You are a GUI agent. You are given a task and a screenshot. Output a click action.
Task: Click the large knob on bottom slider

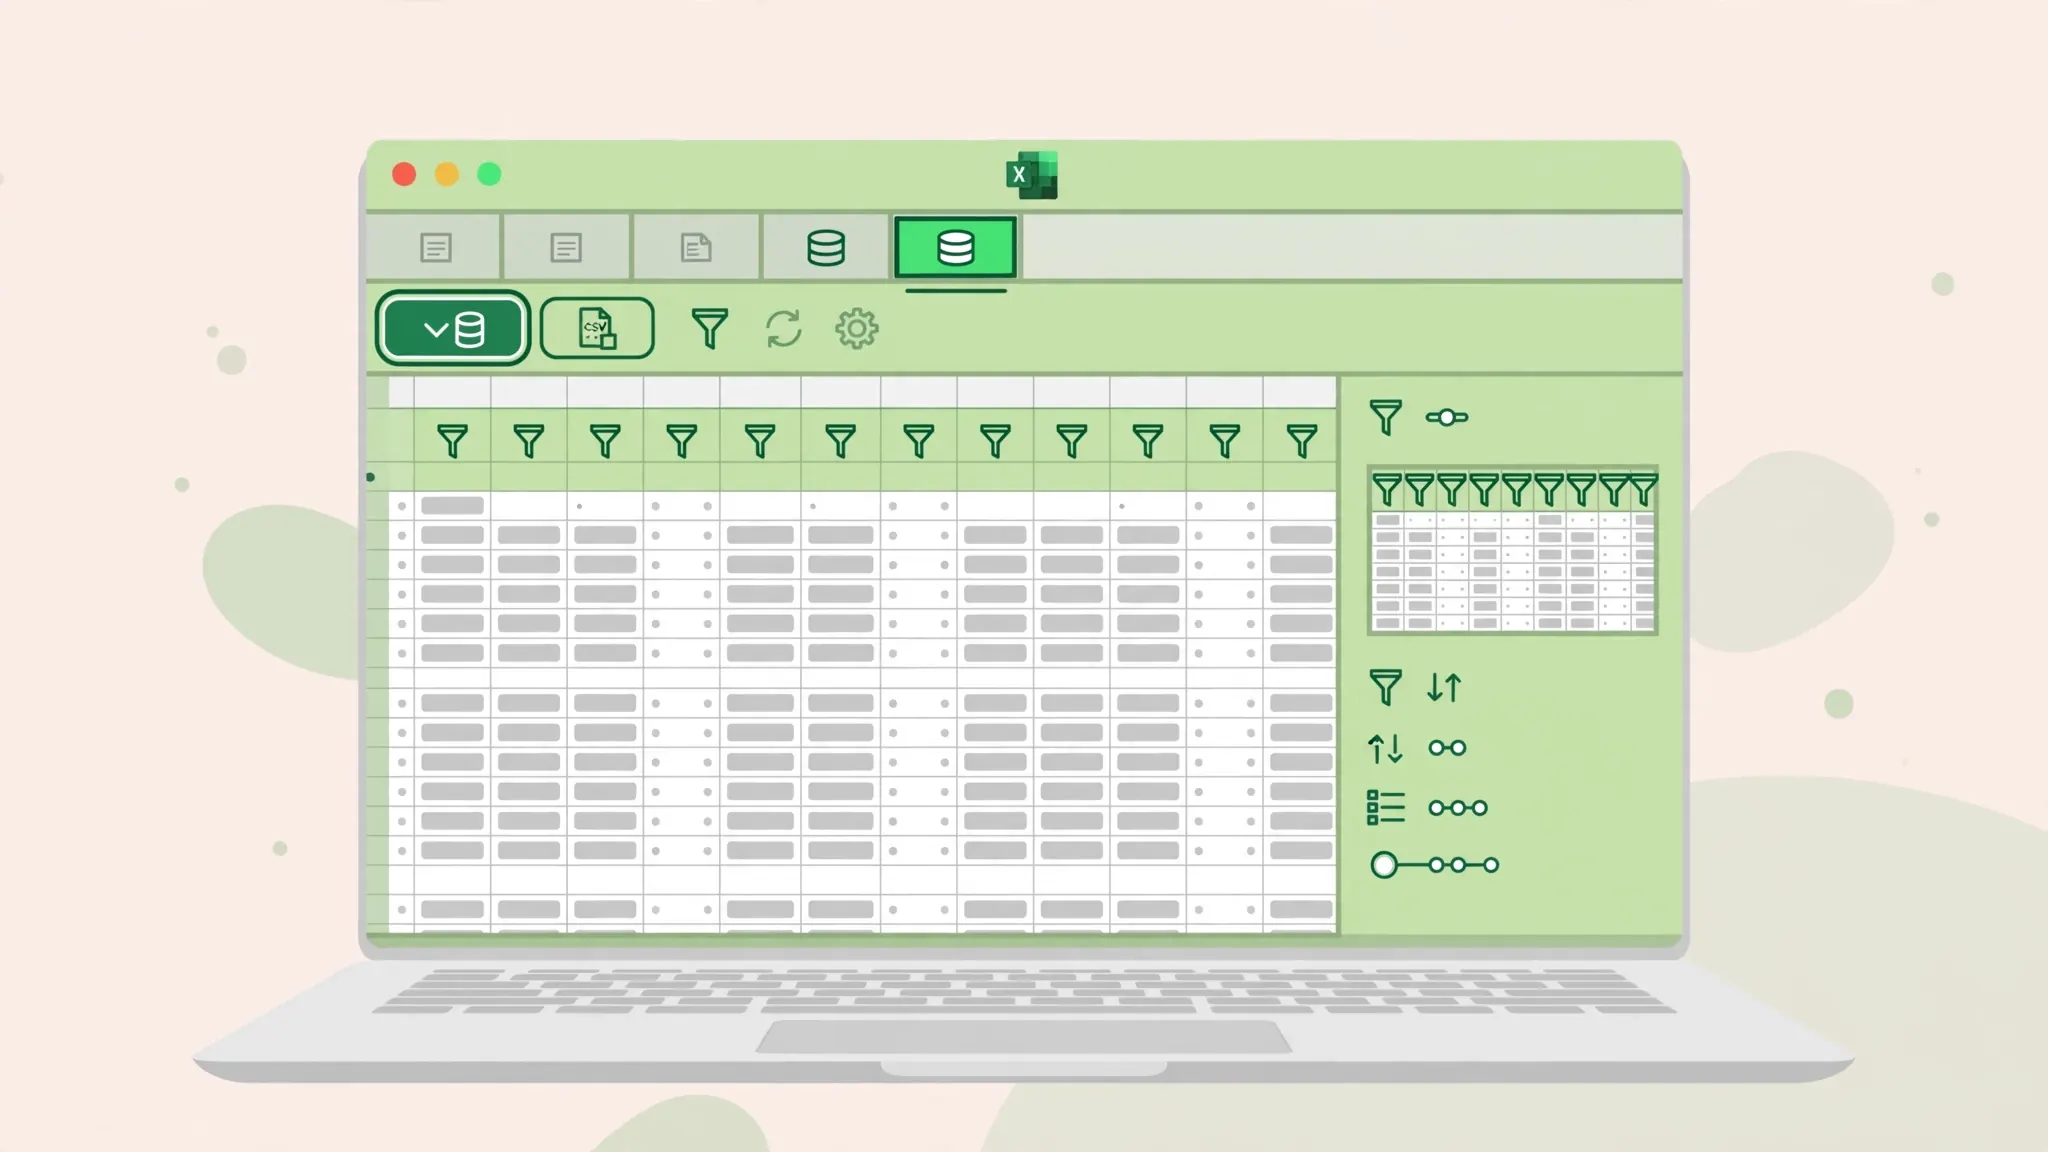(x=1384, y=865)
